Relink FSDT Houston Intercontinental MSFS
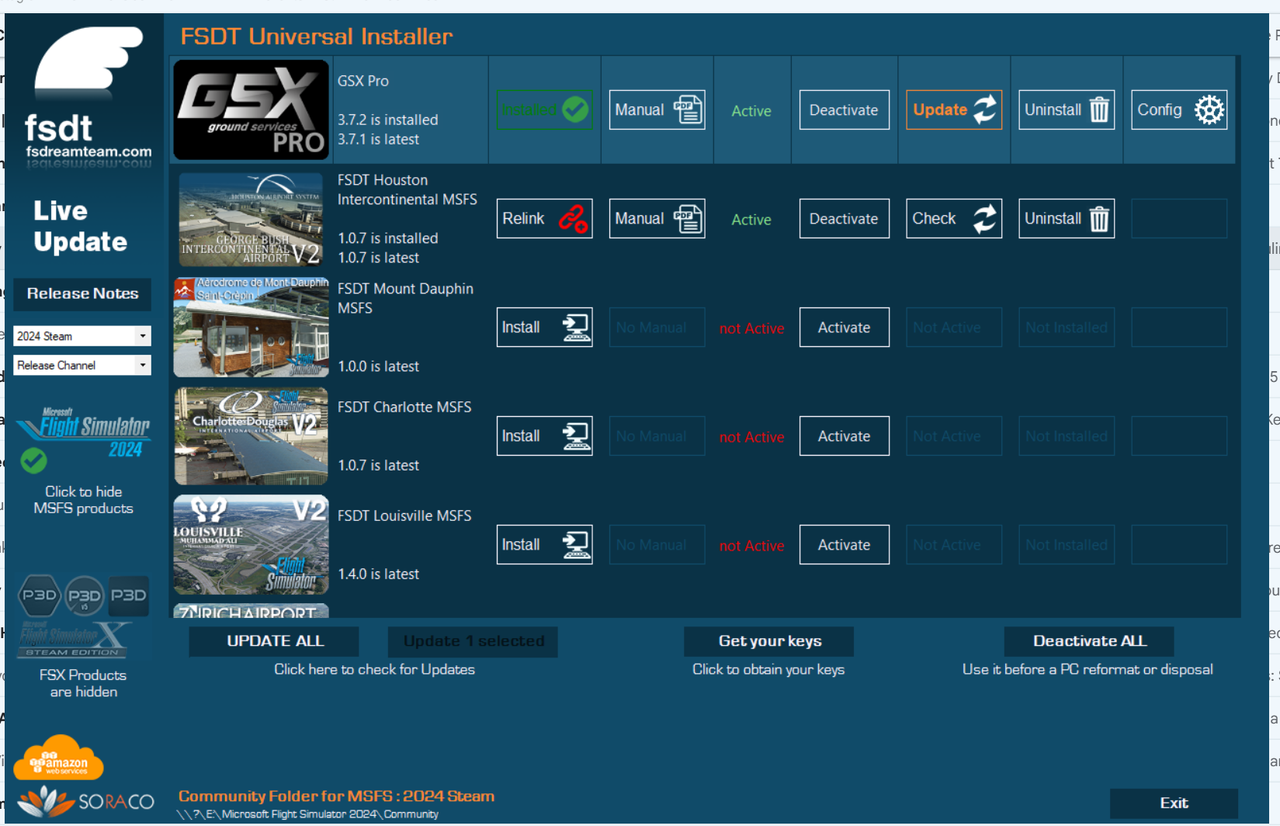The height and width of the screenshot is (826, 1280). (545, 219)
